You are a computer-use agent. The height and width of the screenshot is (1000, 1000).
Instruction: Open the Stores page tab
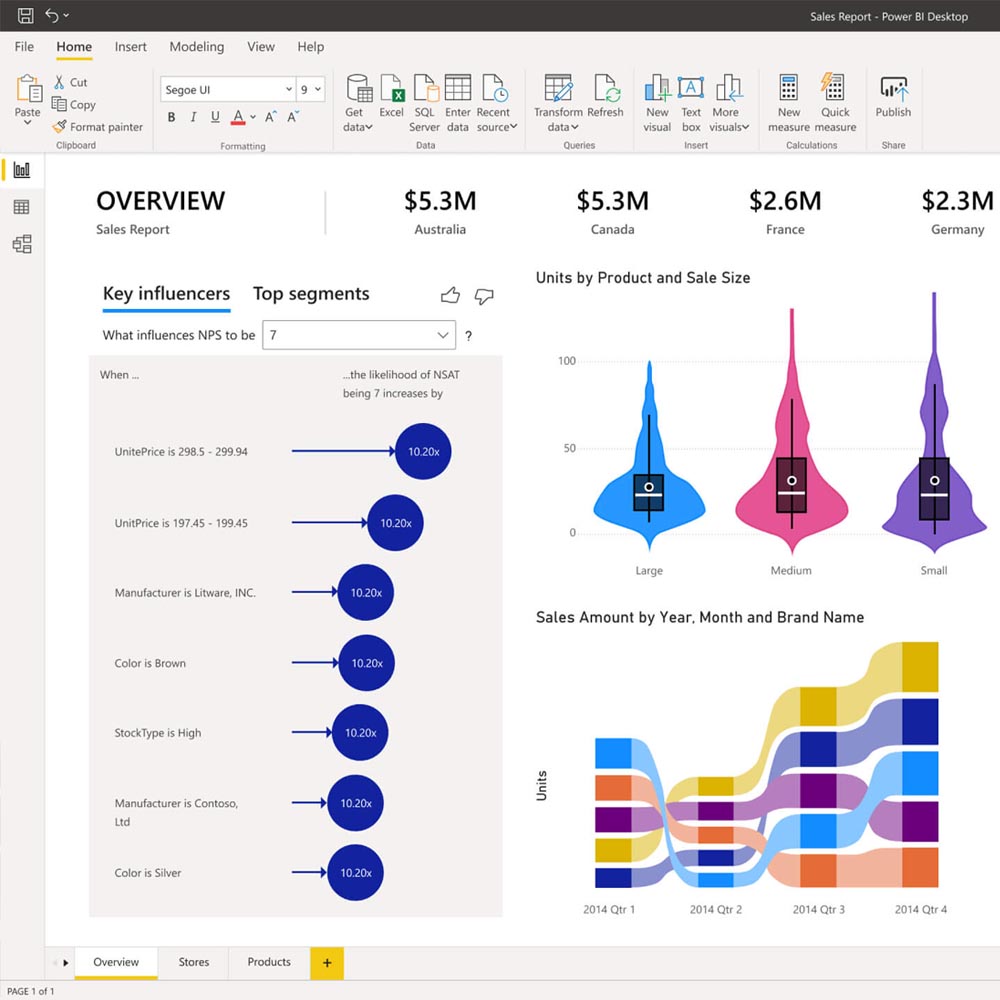pos(193,962)
